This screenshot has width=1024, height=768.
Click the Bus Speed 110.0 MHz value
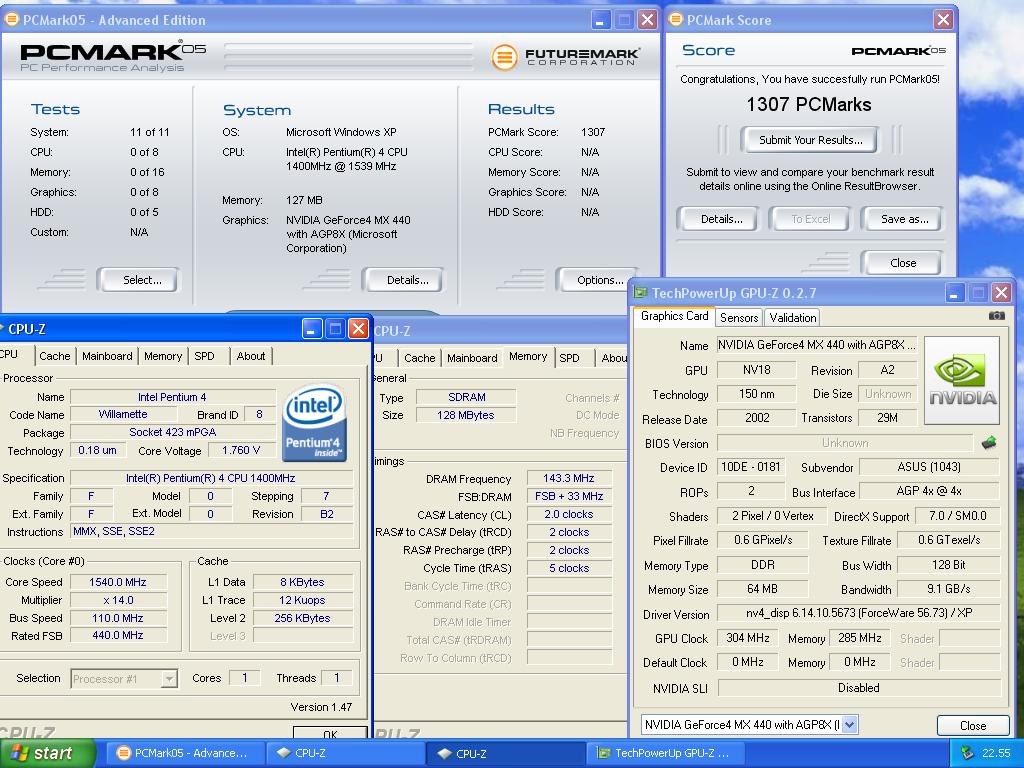click(x=118, y=618)
